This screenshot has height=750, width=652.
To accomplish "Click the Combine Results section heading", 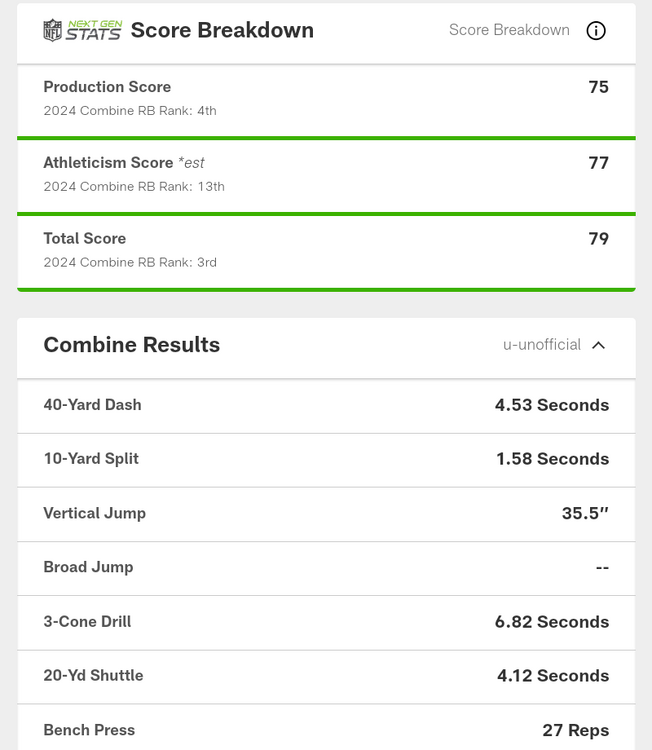I will (x=131, y=345).
